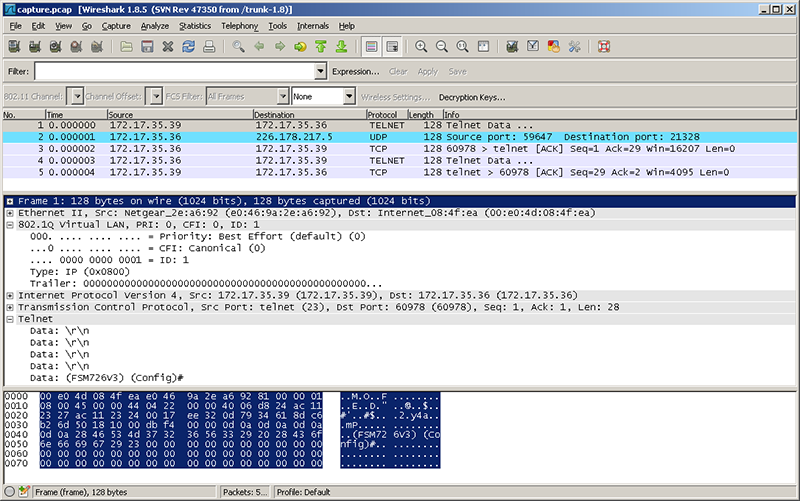Viewport: 800px width, 501px height.
Task: Click the filter Save button
Action: tap(457, 71)
